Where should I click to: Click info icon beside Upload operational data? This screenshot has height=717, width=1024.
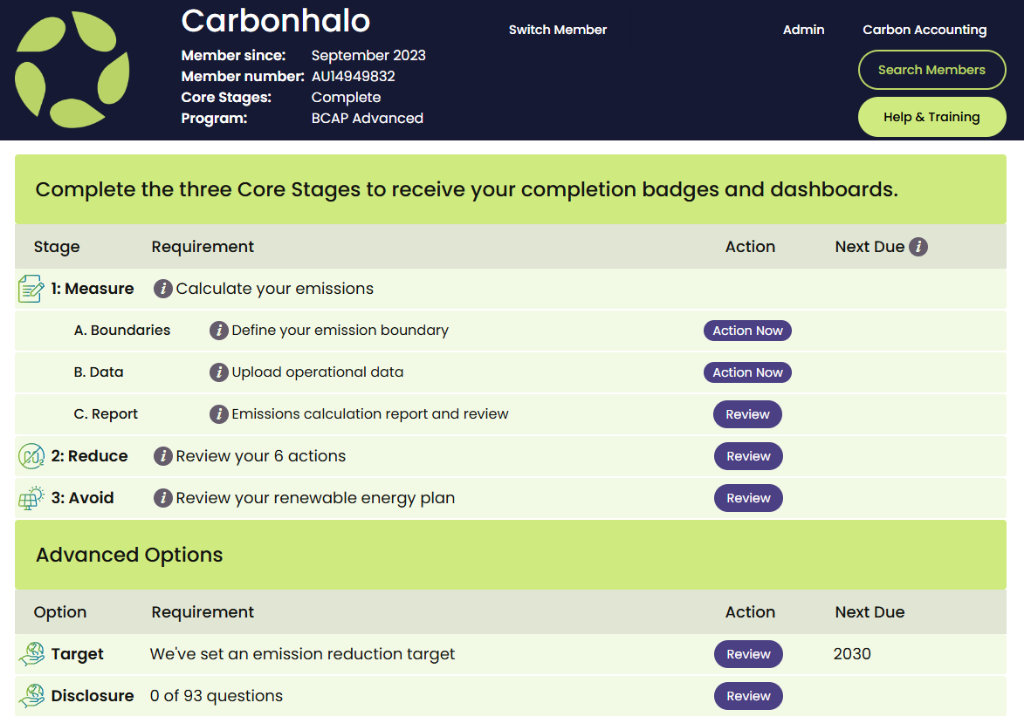click(x=219, y=373)
